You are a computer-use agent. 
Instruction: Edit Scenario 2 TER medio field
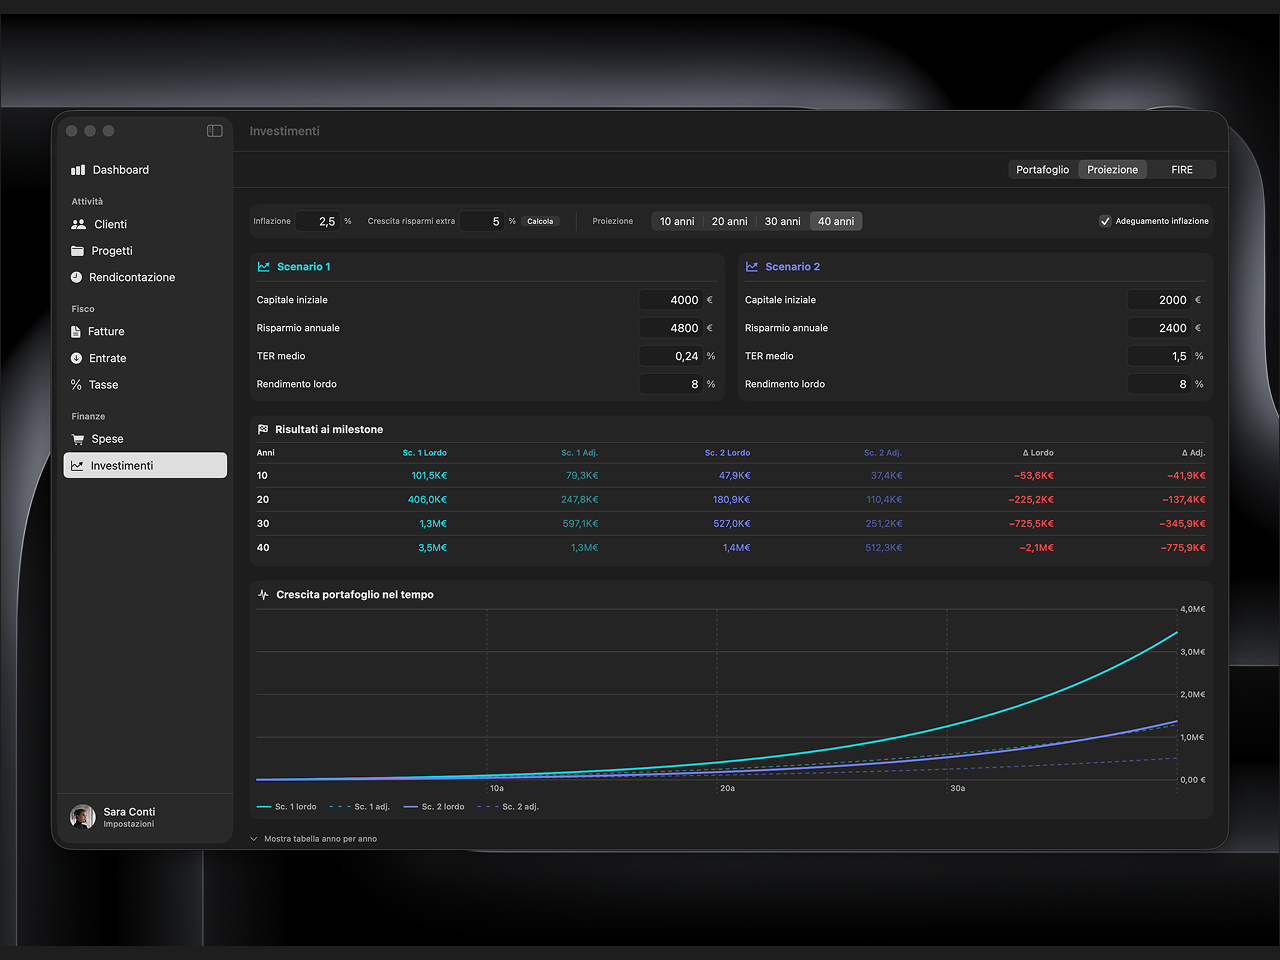click(x=1159, y=356)
